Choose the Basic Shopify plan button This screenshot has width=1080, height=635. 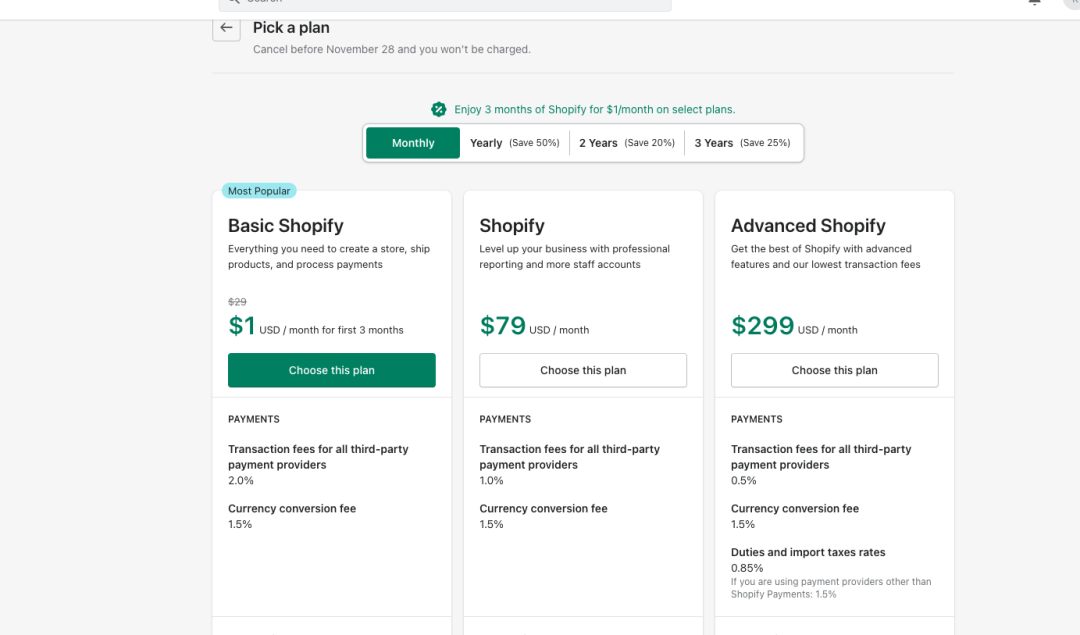coord(331,370)
